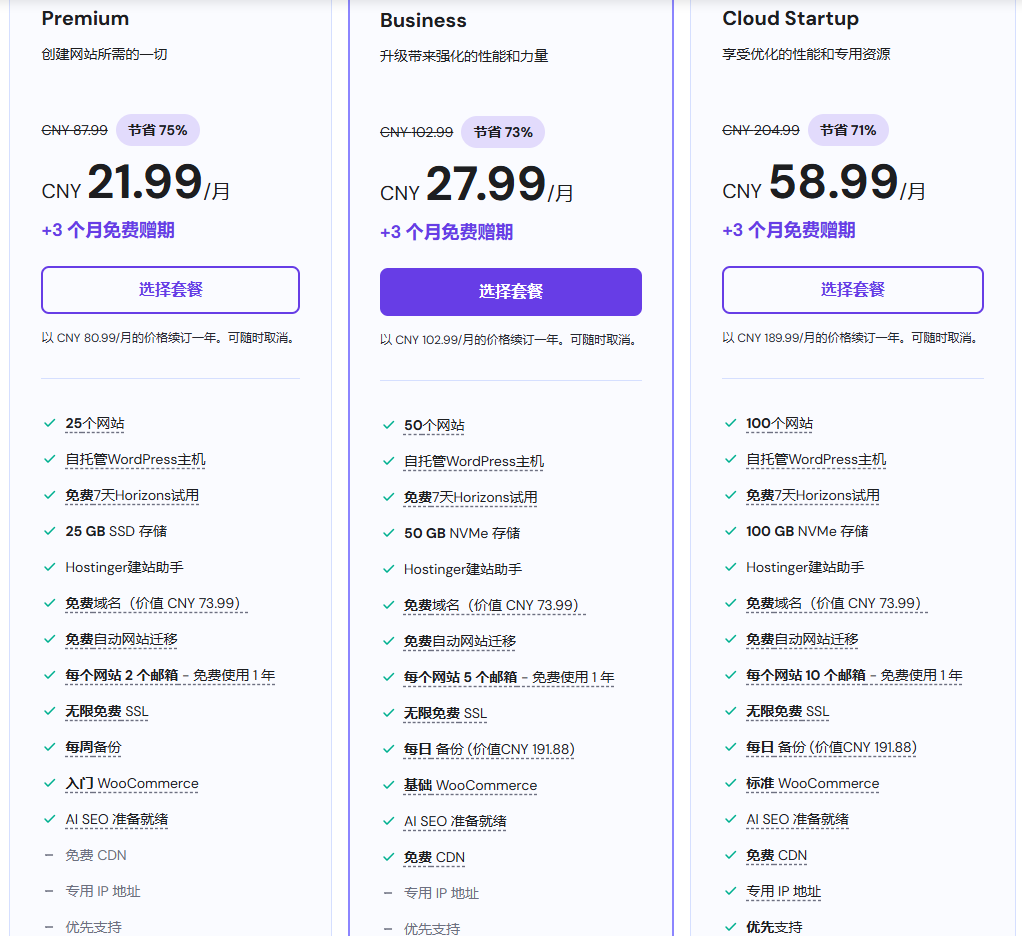
Task: Click checkmark icon beside Premium's 25个网站
Action: 49,423
